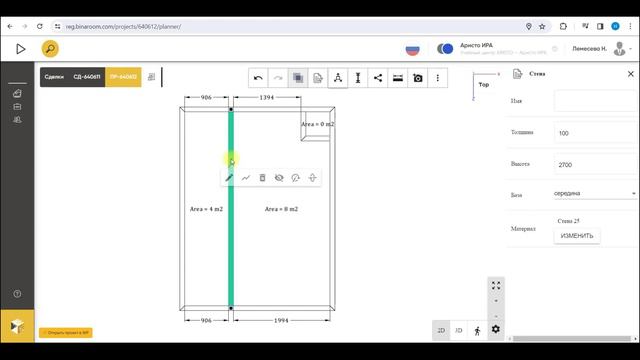
Task: Take a snapshot with camera icon
Action: pyautogui.click(x=418, y=78)
